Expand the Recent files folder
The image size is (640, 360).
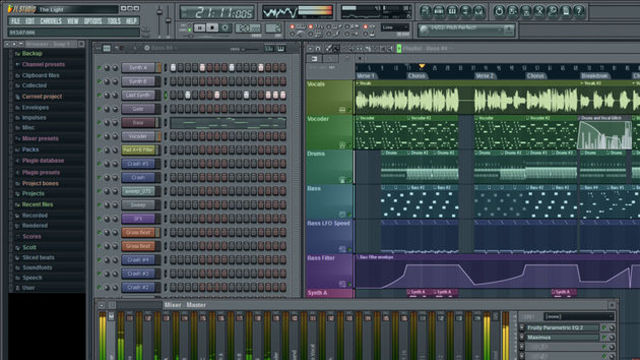tap(38, 204)
